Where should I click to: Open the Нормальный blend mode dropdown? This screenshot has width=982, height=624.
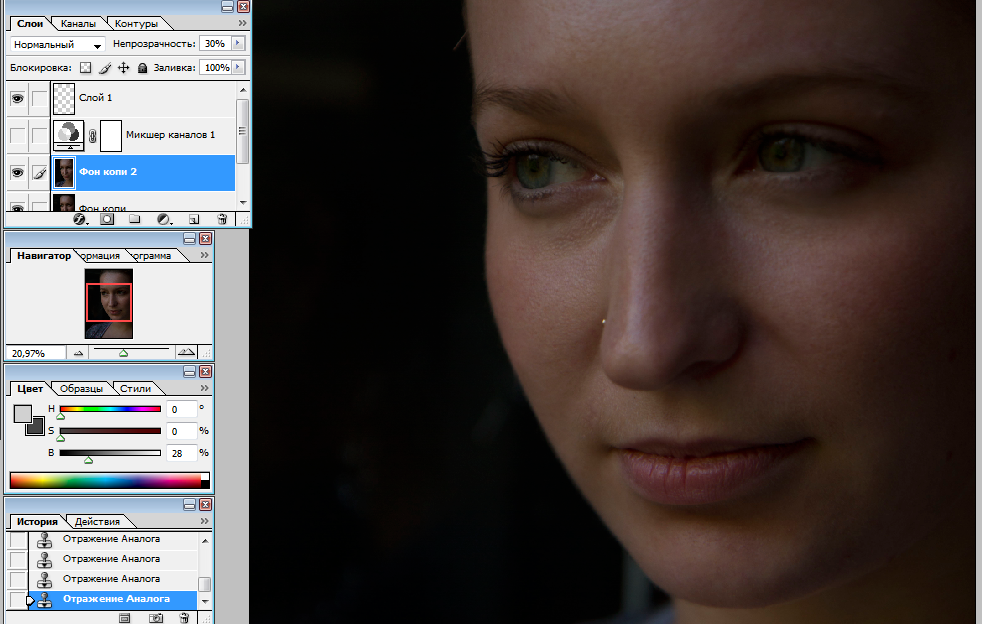(x=57, y=44)
